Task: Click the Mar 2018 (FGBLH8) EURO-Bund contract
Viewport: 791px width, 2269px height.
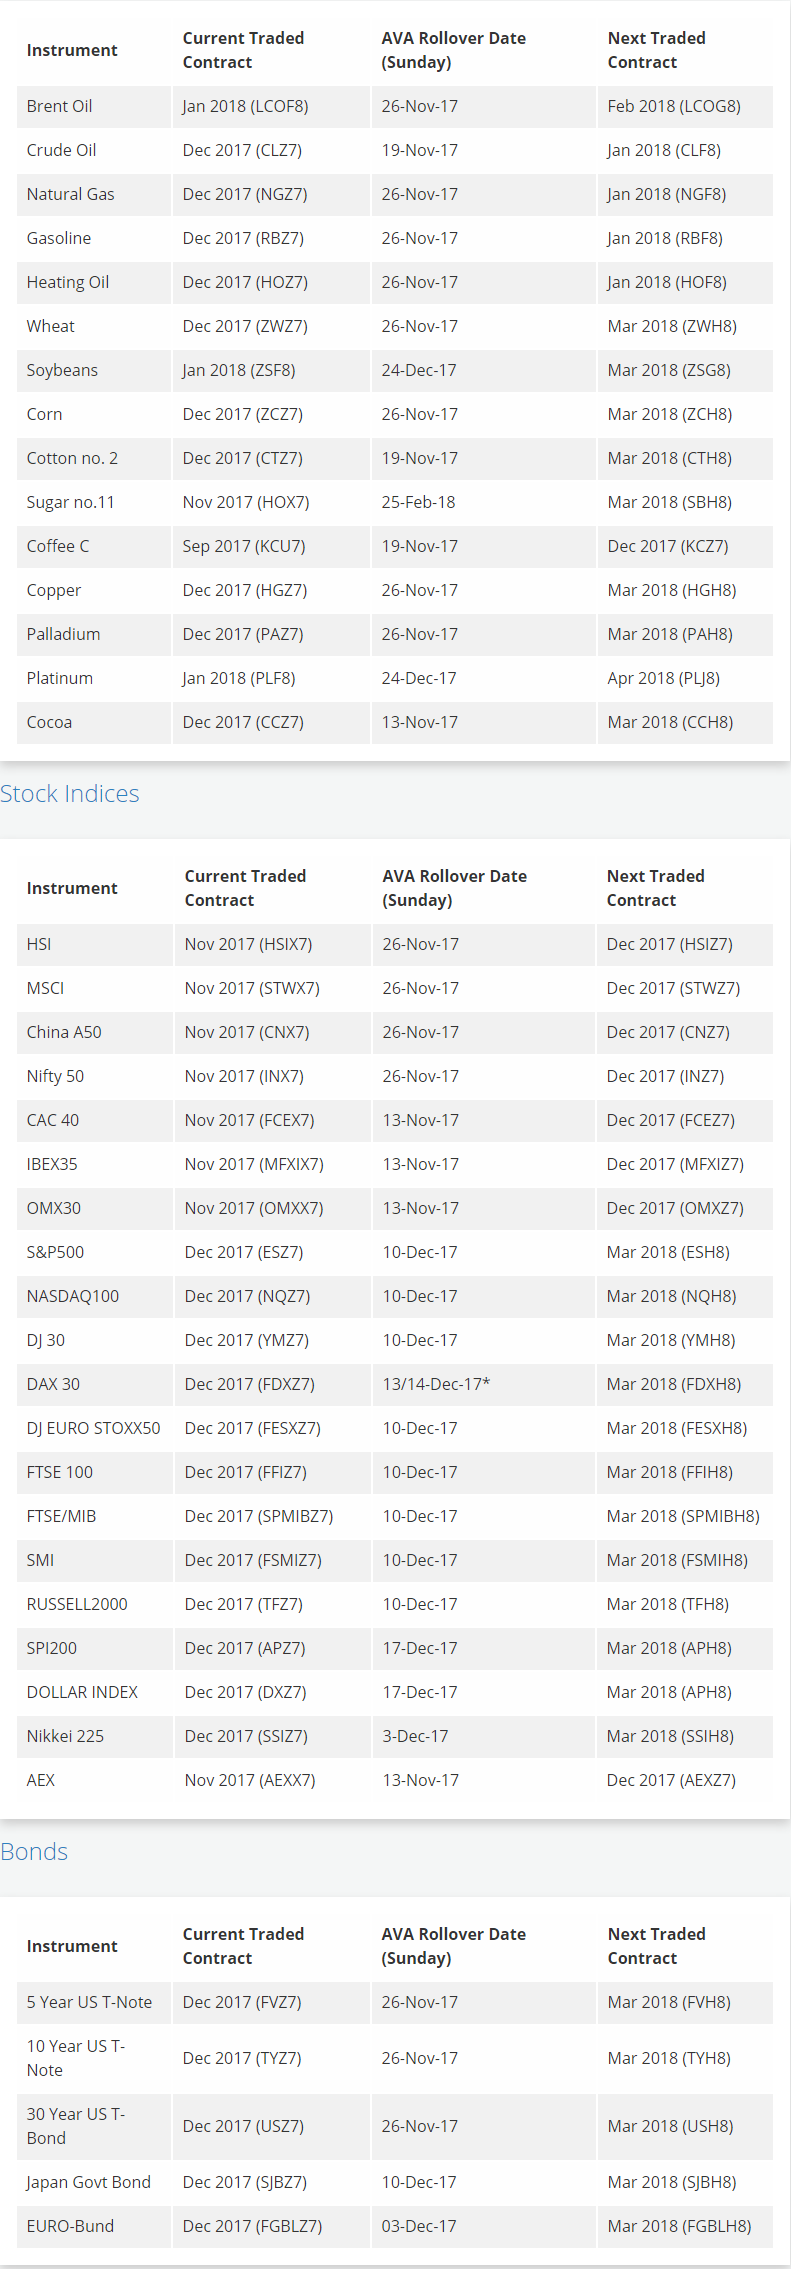Action: [x=679, y=2226]
